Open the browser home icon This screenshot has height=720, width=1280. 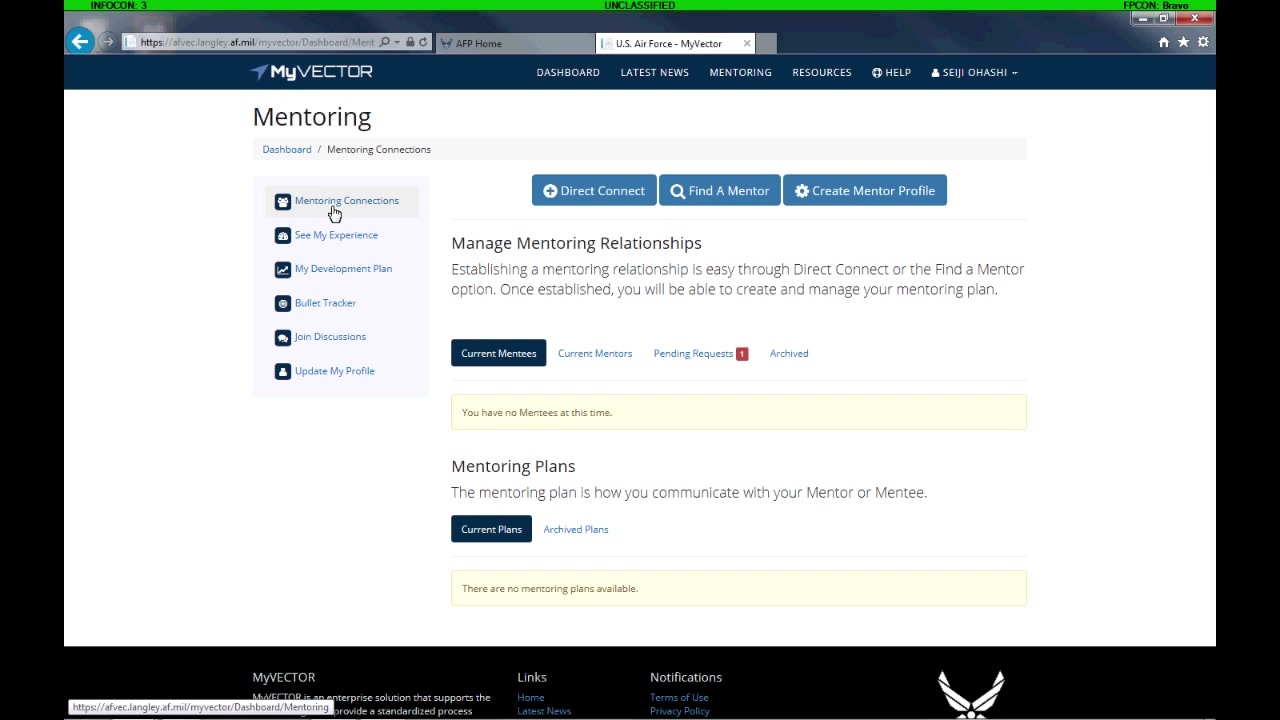pyautogui.click(x=1163, y=42)
